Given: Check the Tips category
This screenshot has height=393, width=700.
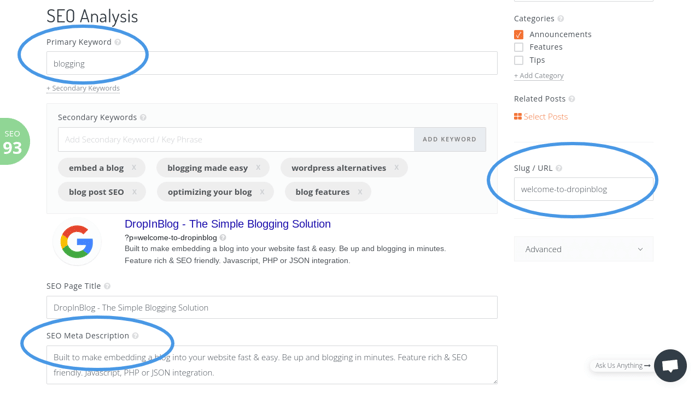Looking at the screenshot, I should (x=519, y=60).
